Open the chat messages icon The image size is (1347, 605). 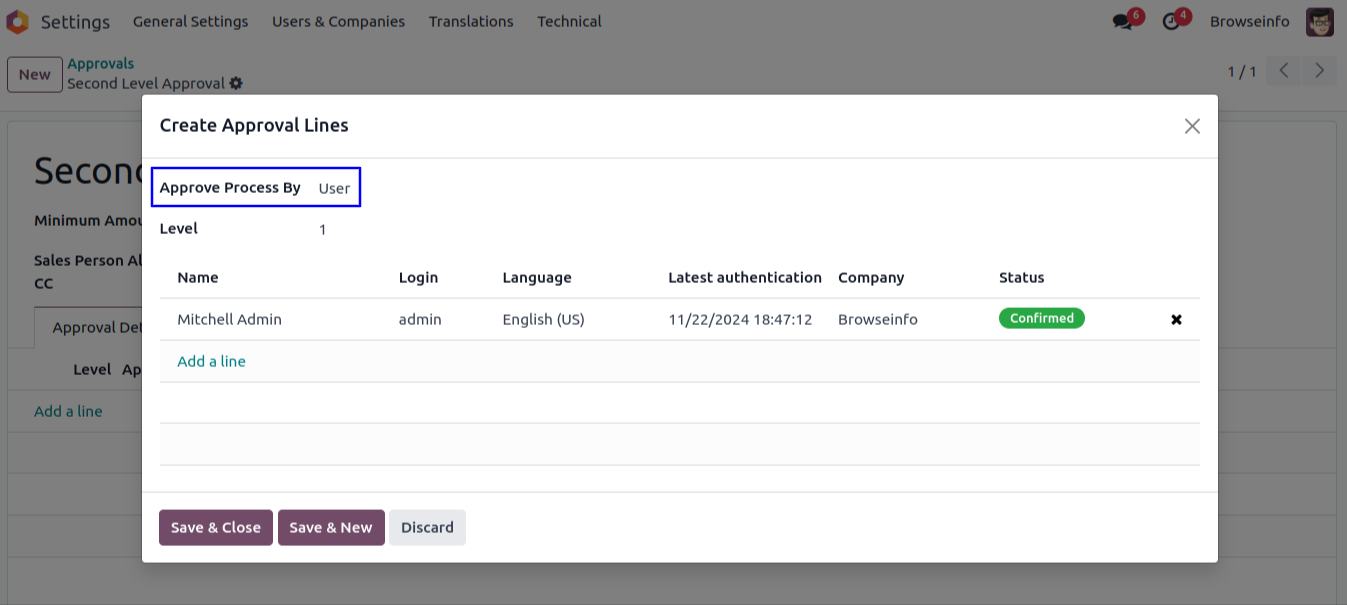pos(1122,21)
